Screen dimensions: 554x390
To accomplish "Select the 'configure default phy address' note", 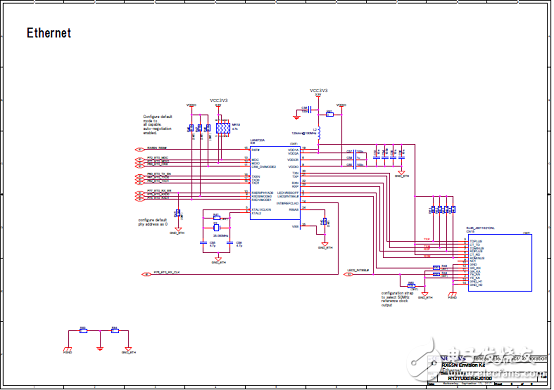I will pyautogui.click(x=153, y=222).
